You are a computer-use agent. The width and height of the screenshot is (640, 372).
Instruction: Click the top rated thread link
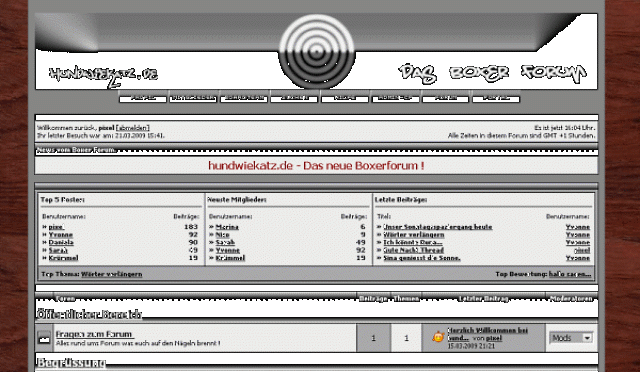click(x=570, y=274)
